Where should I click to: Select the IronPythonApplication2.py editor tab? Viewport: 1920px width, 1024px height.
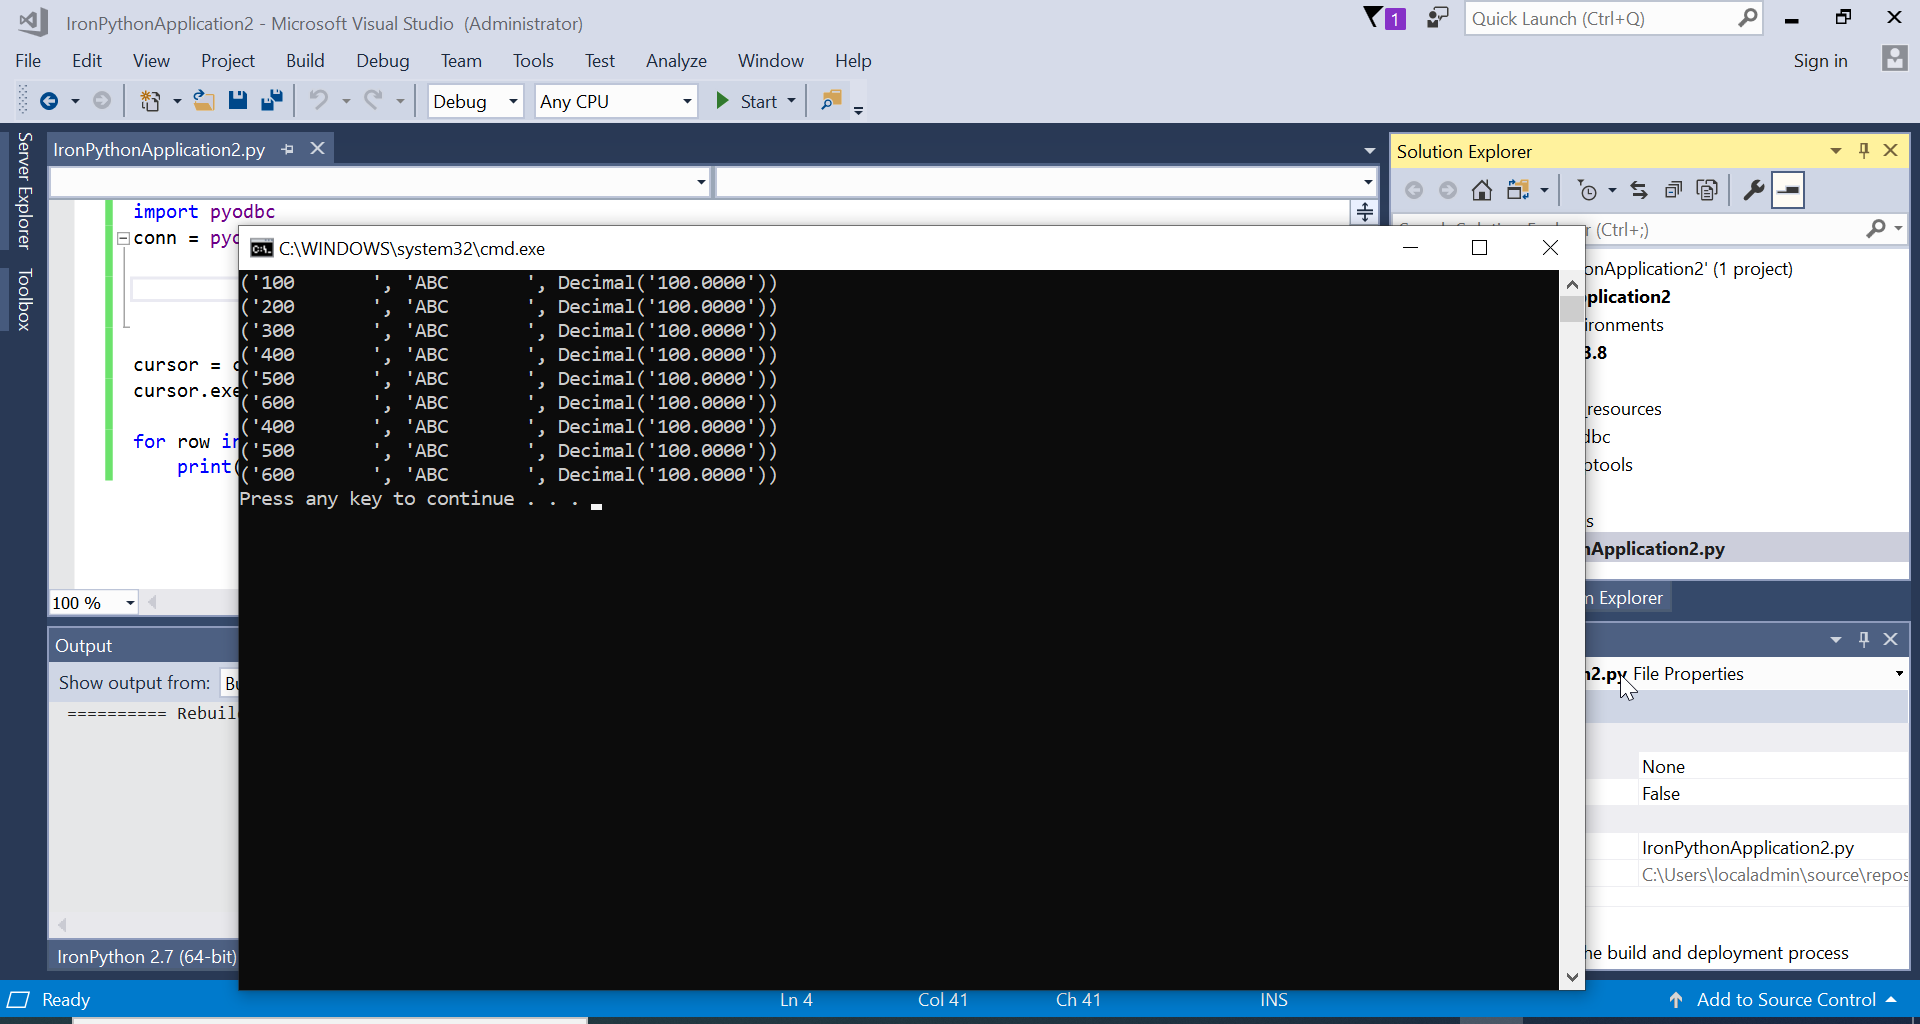click(x=158, y=149)
